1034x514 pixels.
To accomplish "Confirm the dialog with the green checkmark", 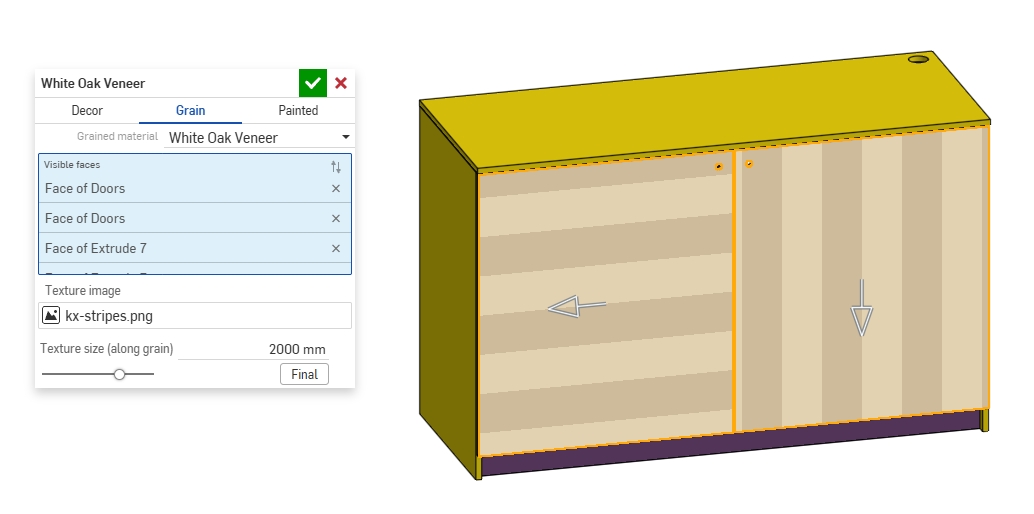I will [313, 83].
